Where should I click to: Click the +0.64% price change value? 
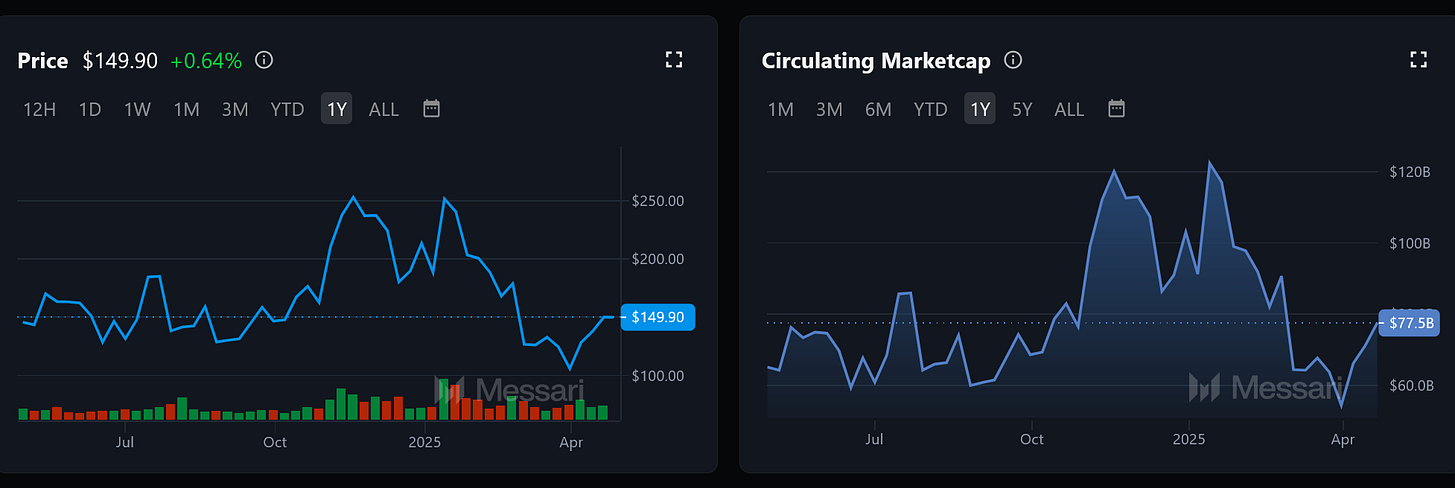pyautogui.click(x=206, y=61)
